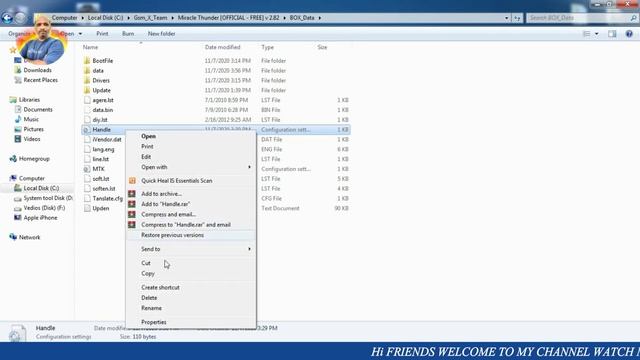Click the Update folder icon
Screen dimensions: 640x360
click(x=87, y=90)
